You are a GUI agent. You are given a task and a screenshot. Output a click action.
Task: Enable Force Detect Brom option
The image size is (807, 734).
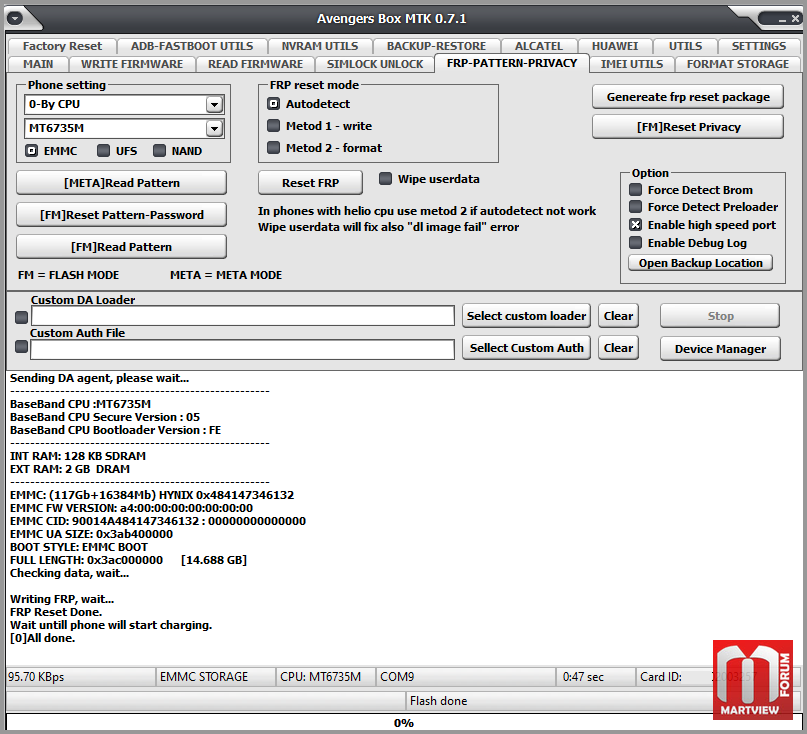636,190
